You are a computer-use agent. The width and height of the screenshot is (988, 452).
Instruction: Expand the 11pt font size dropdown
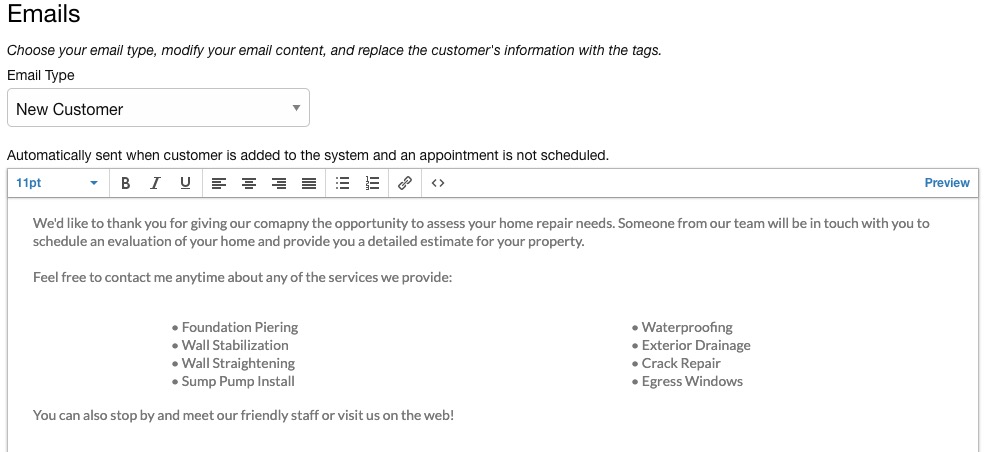[x=57, y=183]
